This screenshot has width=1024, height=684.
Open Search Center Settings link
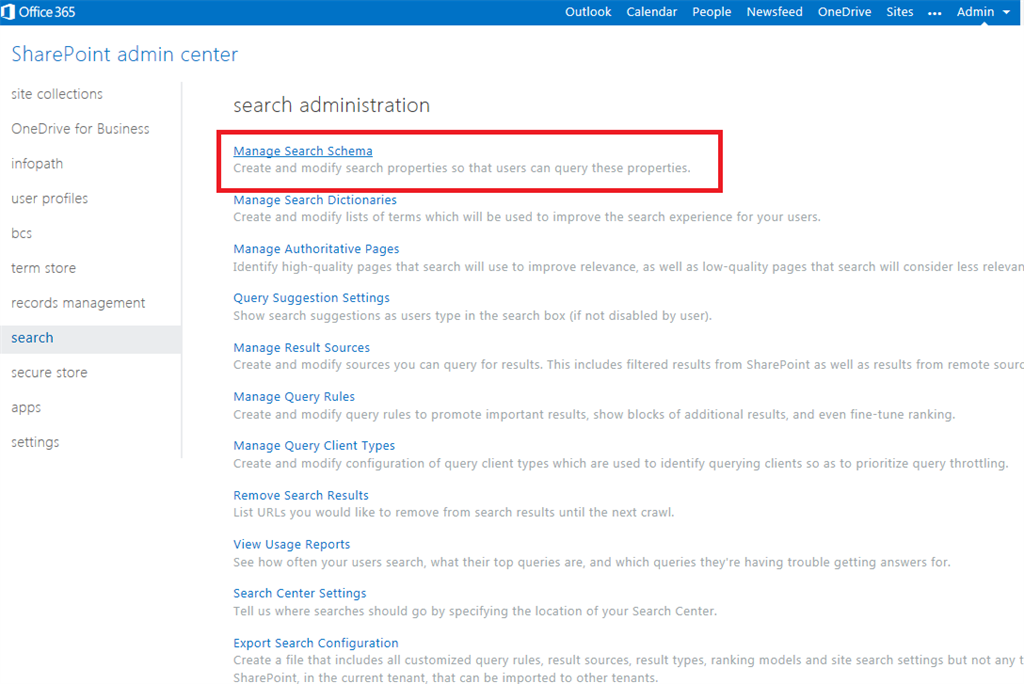(300, 593)
